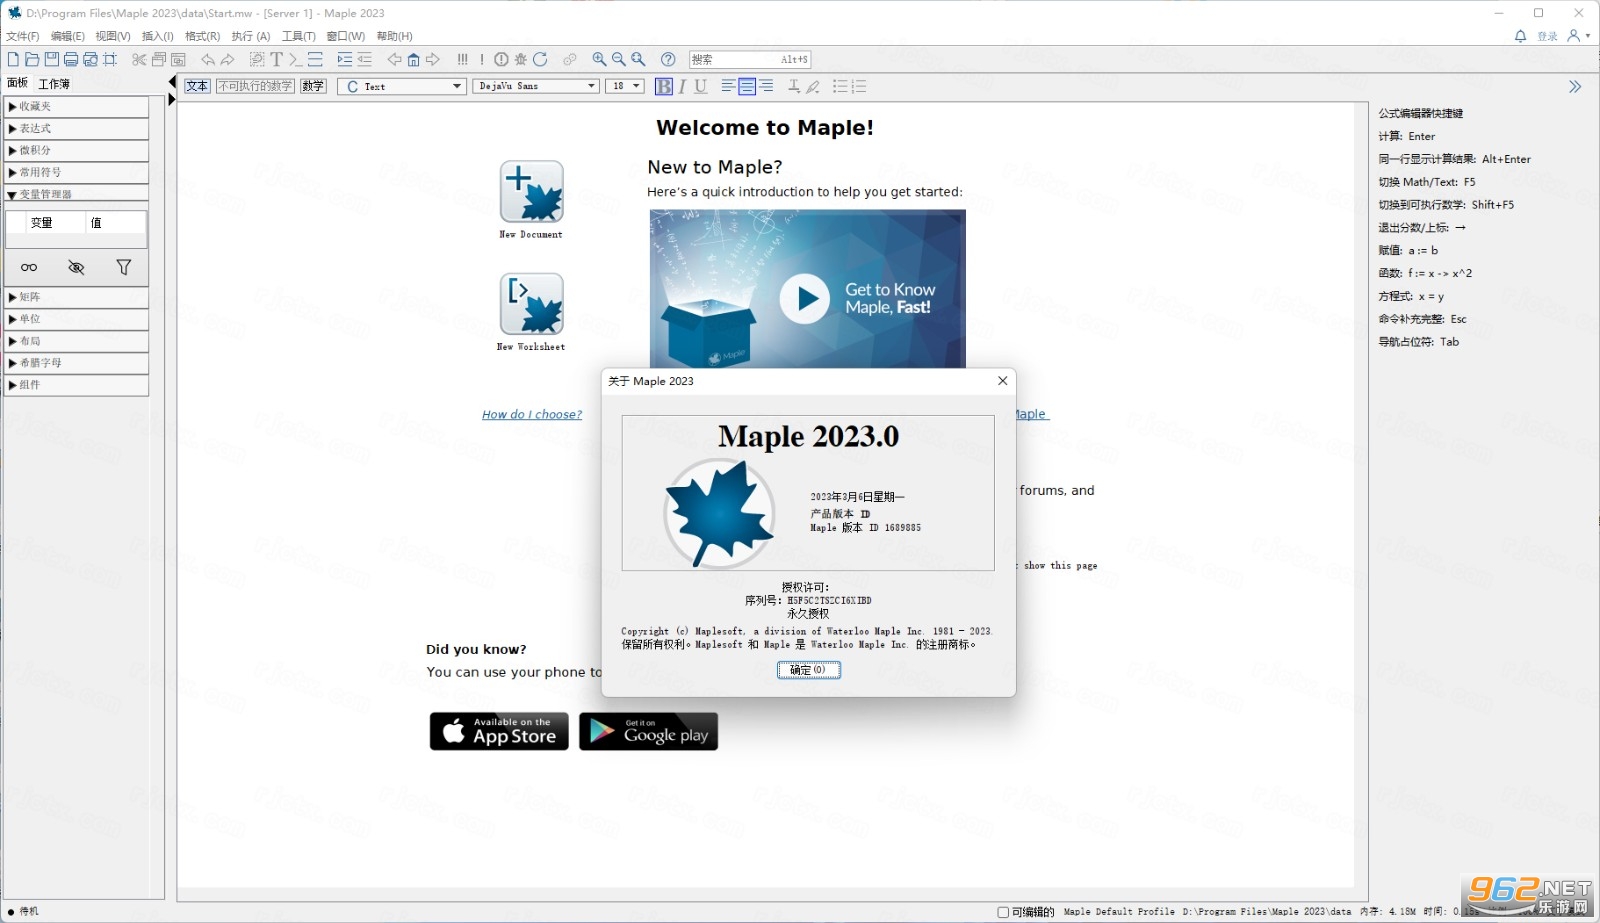This screenshot has width=1600, height=923.
Task: Click the New Worksheet icon
Action: [x=531, y=304]
